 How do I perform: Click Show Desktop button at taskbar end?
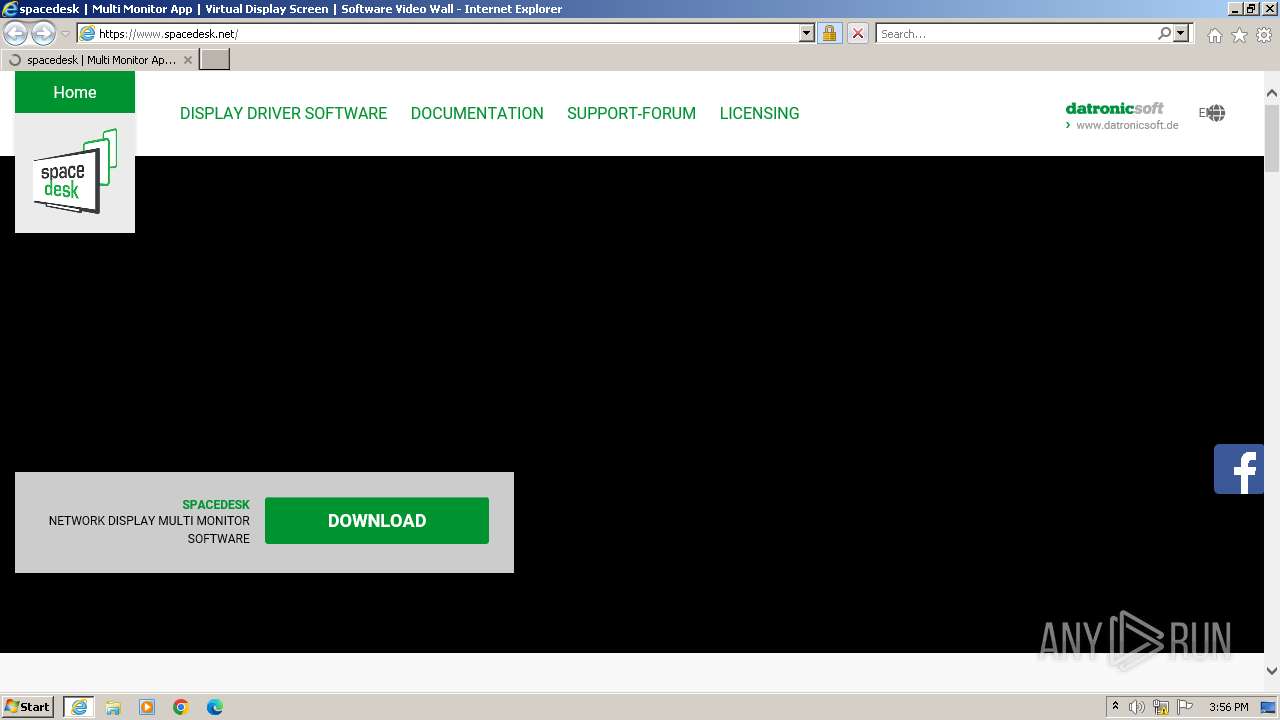pyautogui.click(x=1268, y=707)
